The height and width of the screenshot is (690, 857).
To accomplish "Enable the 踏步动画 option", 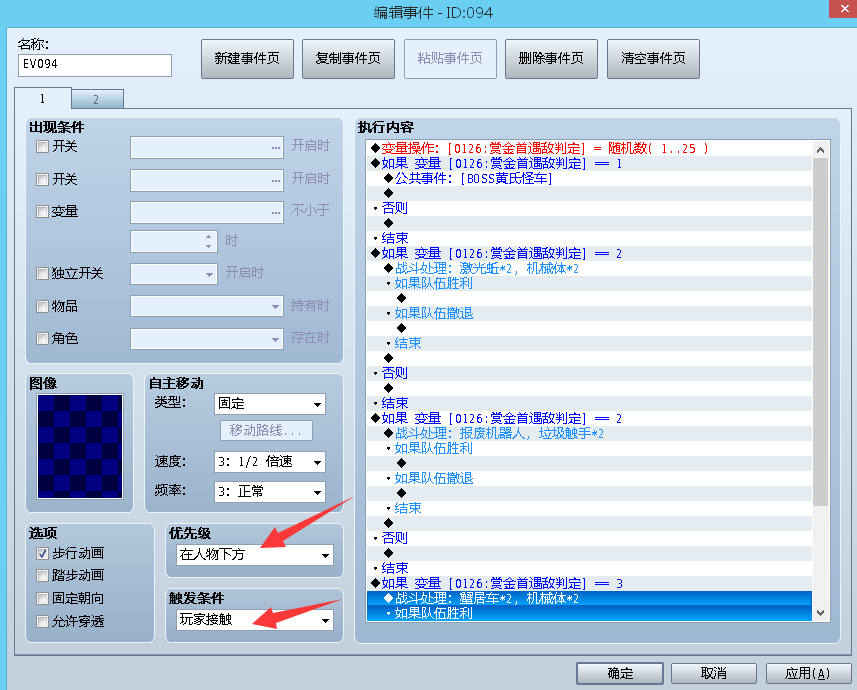I will click(x=42, y=575).
